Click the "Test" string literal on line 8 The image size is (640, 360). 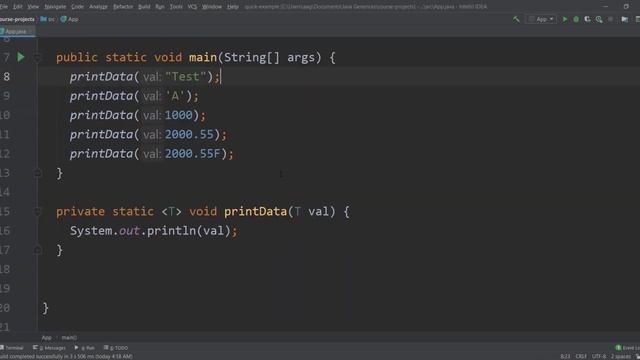point(186,77)
